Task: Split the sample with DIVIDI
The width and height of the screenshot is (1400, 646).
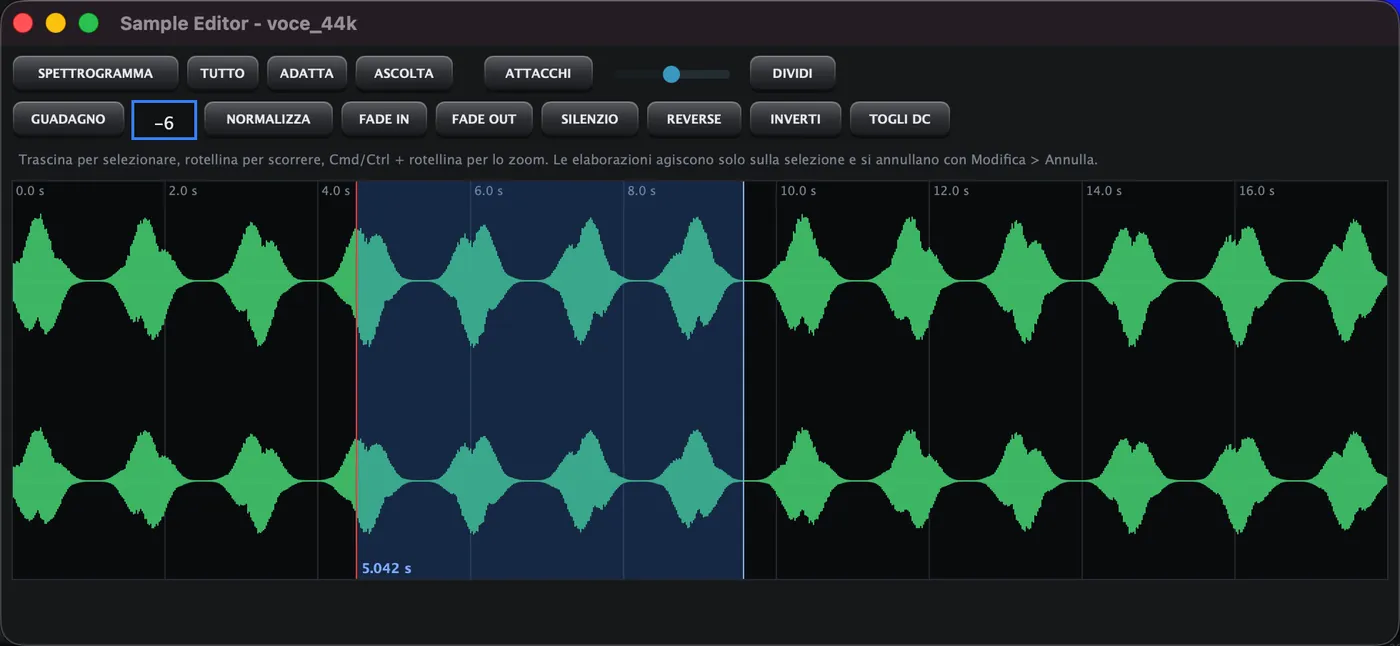Action: point(793,73)
